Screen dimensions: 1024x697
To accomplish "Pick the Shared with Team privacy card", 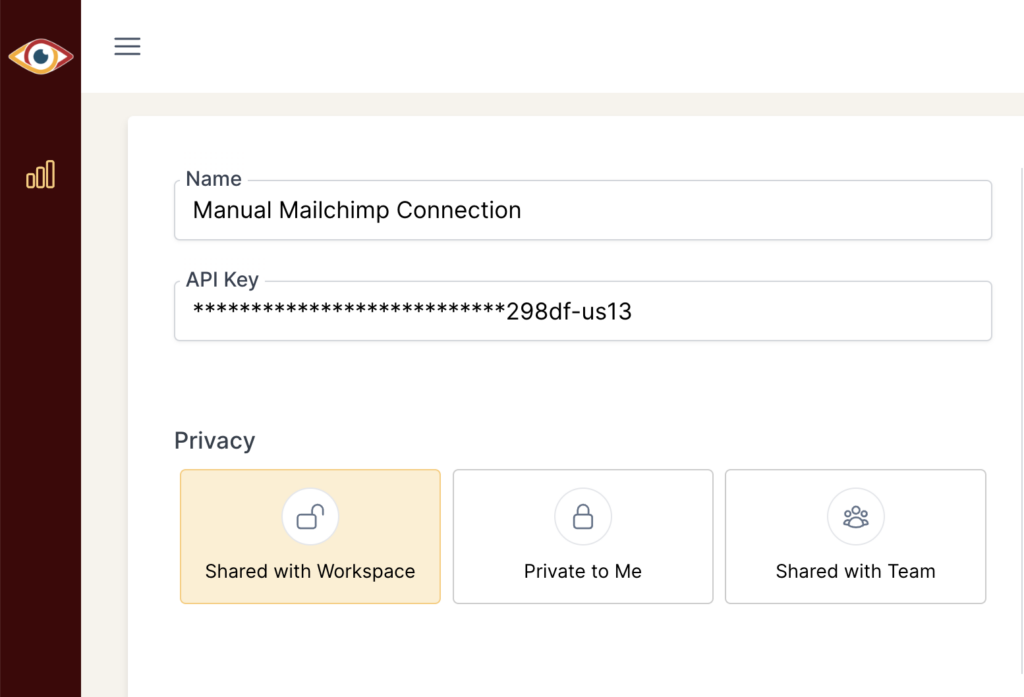I will 855,537.
